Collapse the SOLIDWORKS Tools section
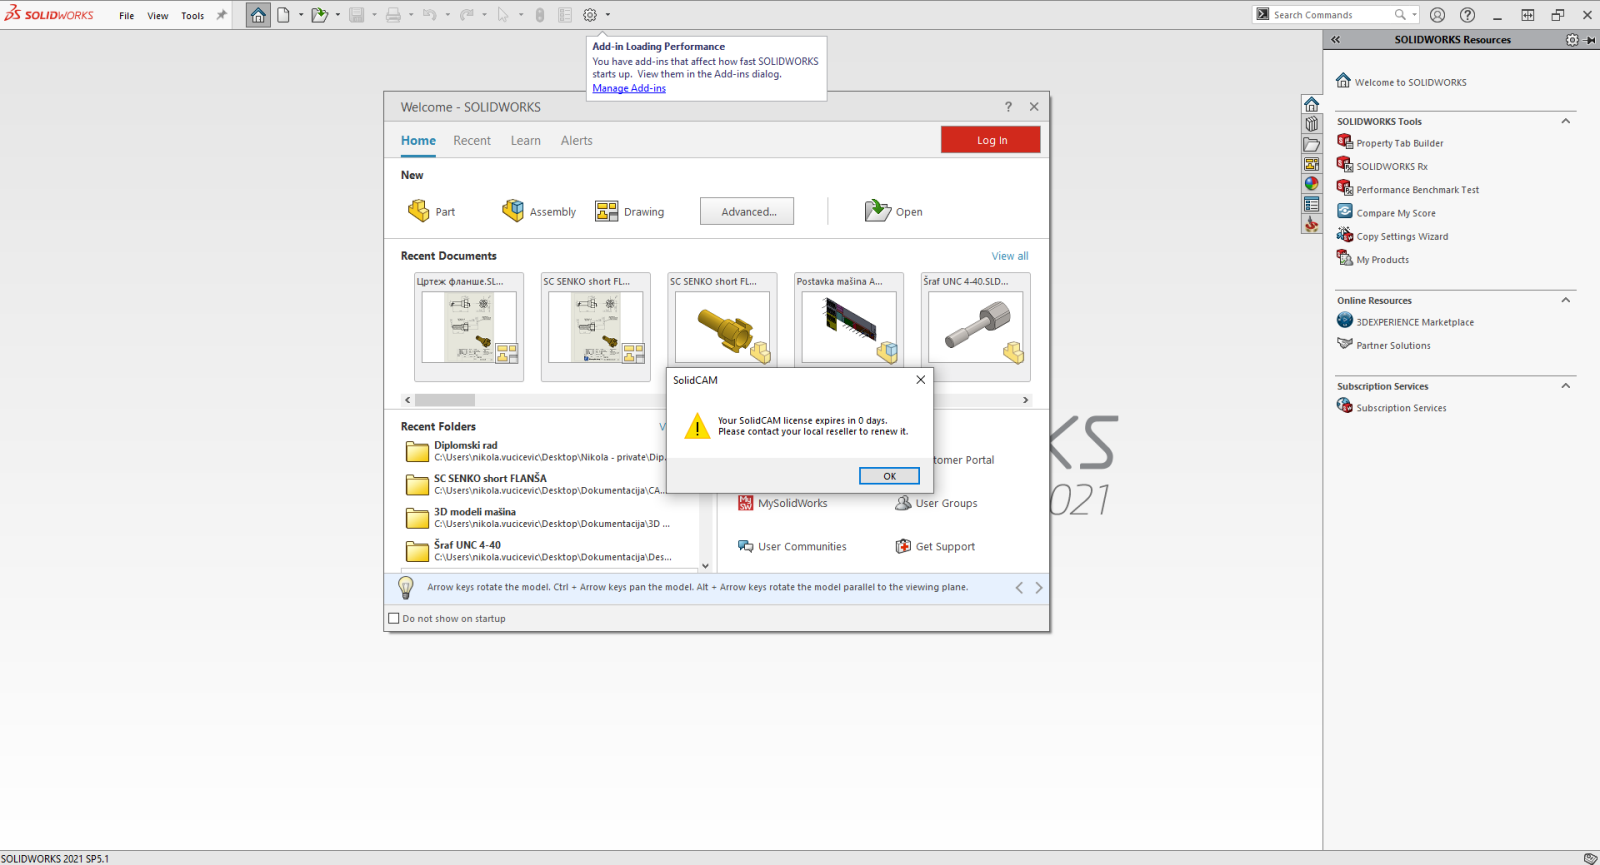This screenshot has width=1600, height=865. click(1565, 122)
